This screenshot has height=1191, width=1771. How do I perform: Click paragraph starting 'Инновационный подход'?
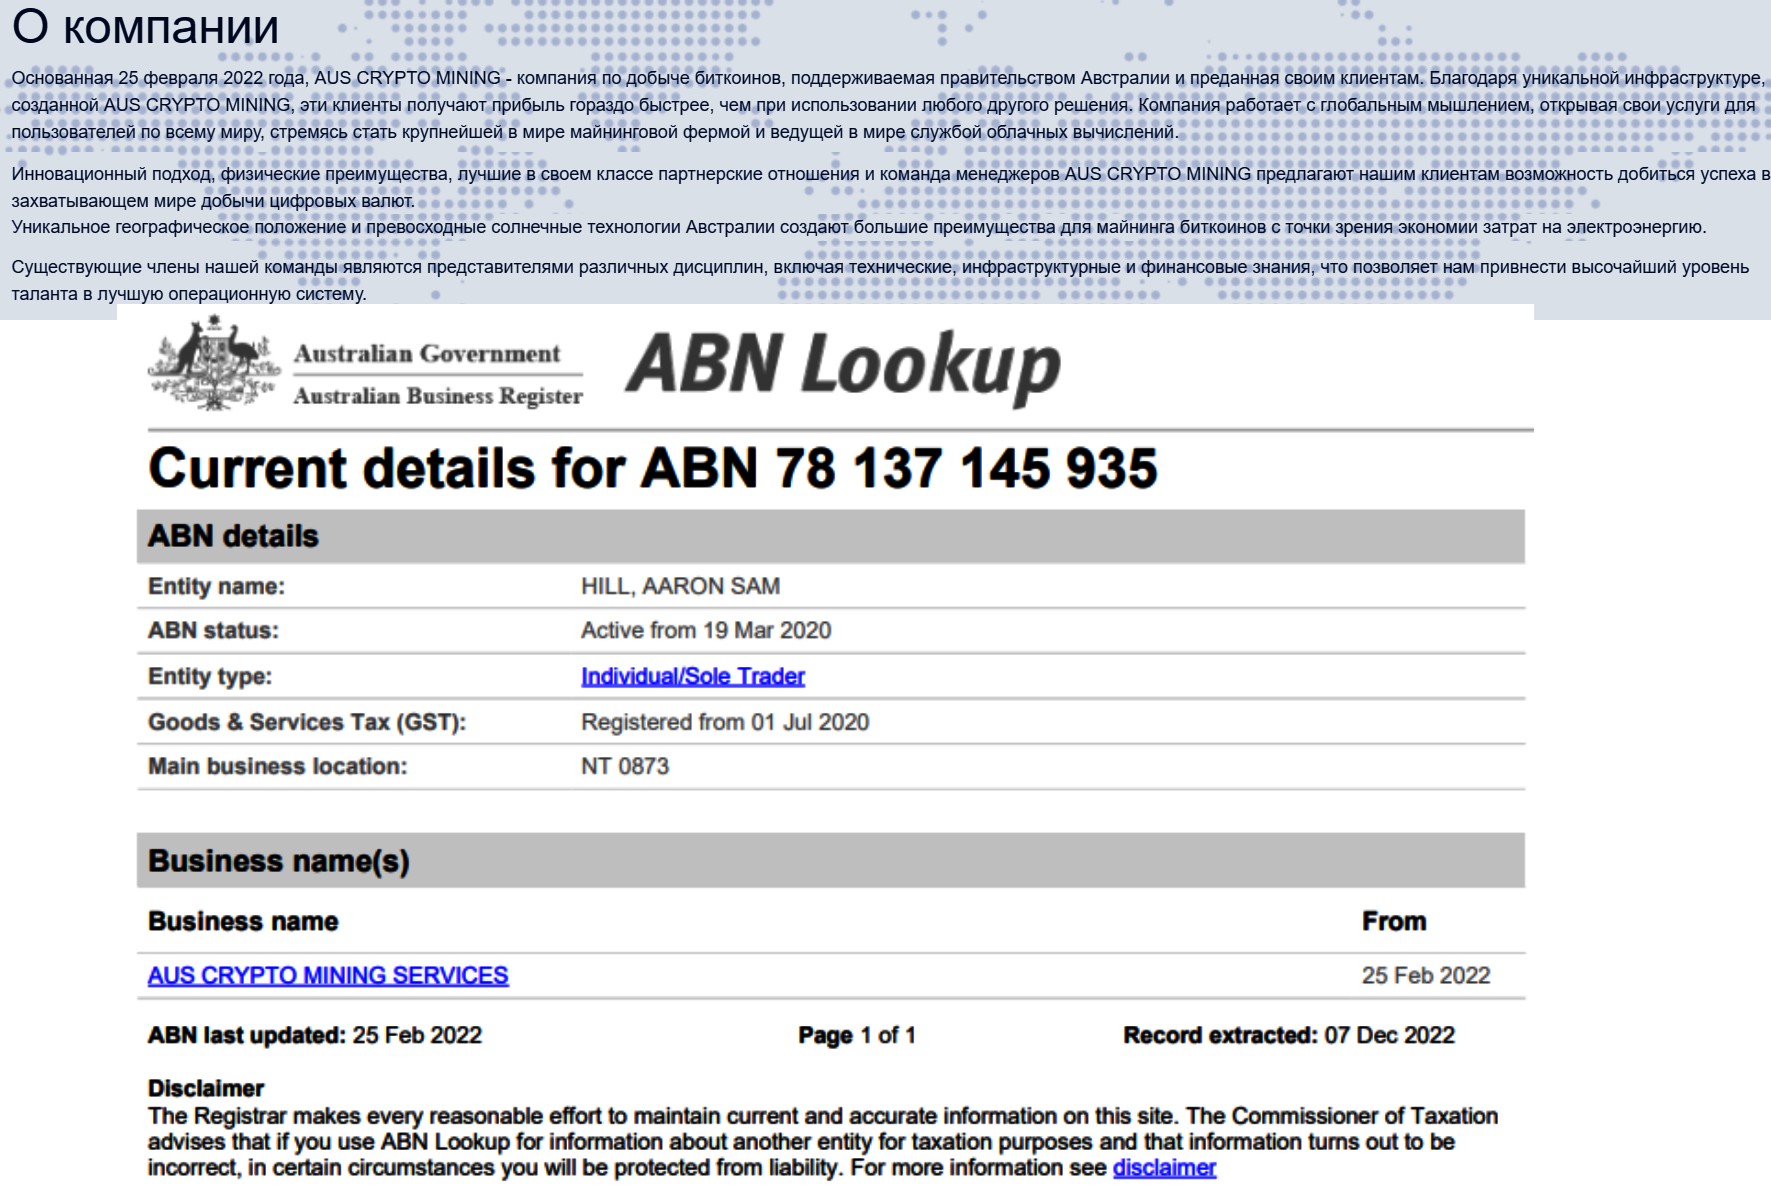[890, 187]
